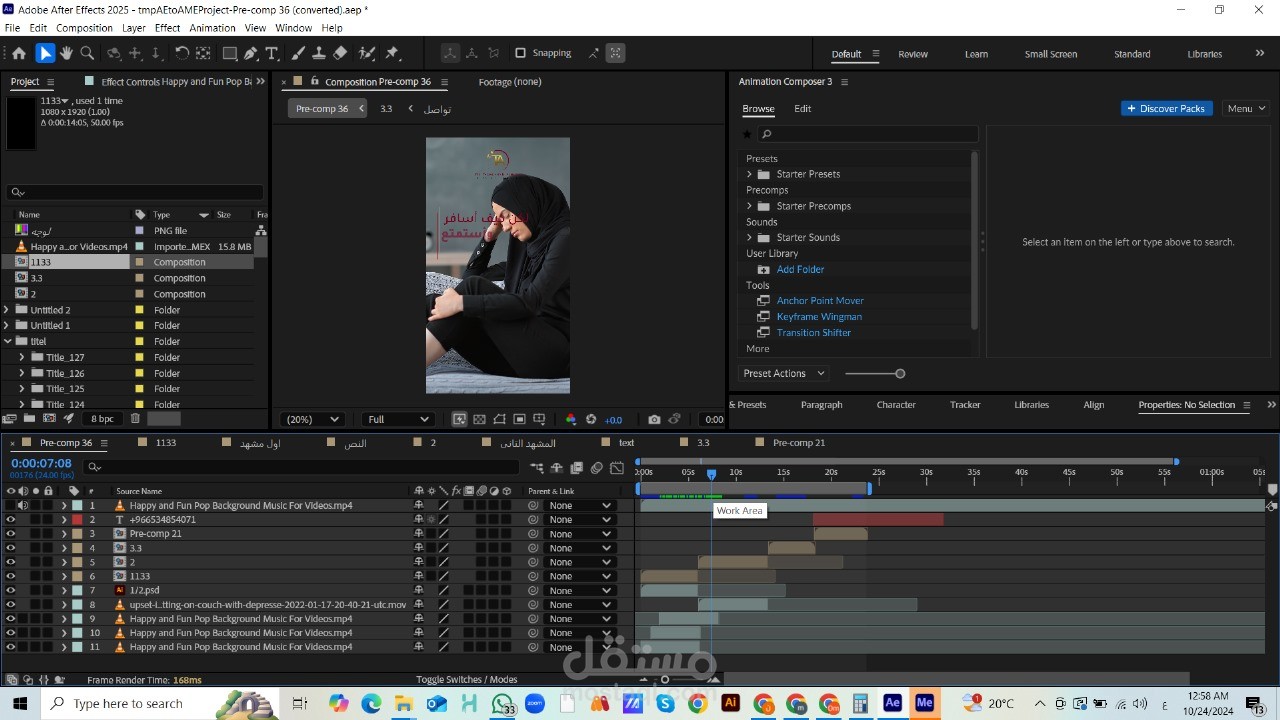Image resolution: width=1280 pixels, height=720 pixels.
Task: Reset exposure in composition viewer
Action: (591, 419)
